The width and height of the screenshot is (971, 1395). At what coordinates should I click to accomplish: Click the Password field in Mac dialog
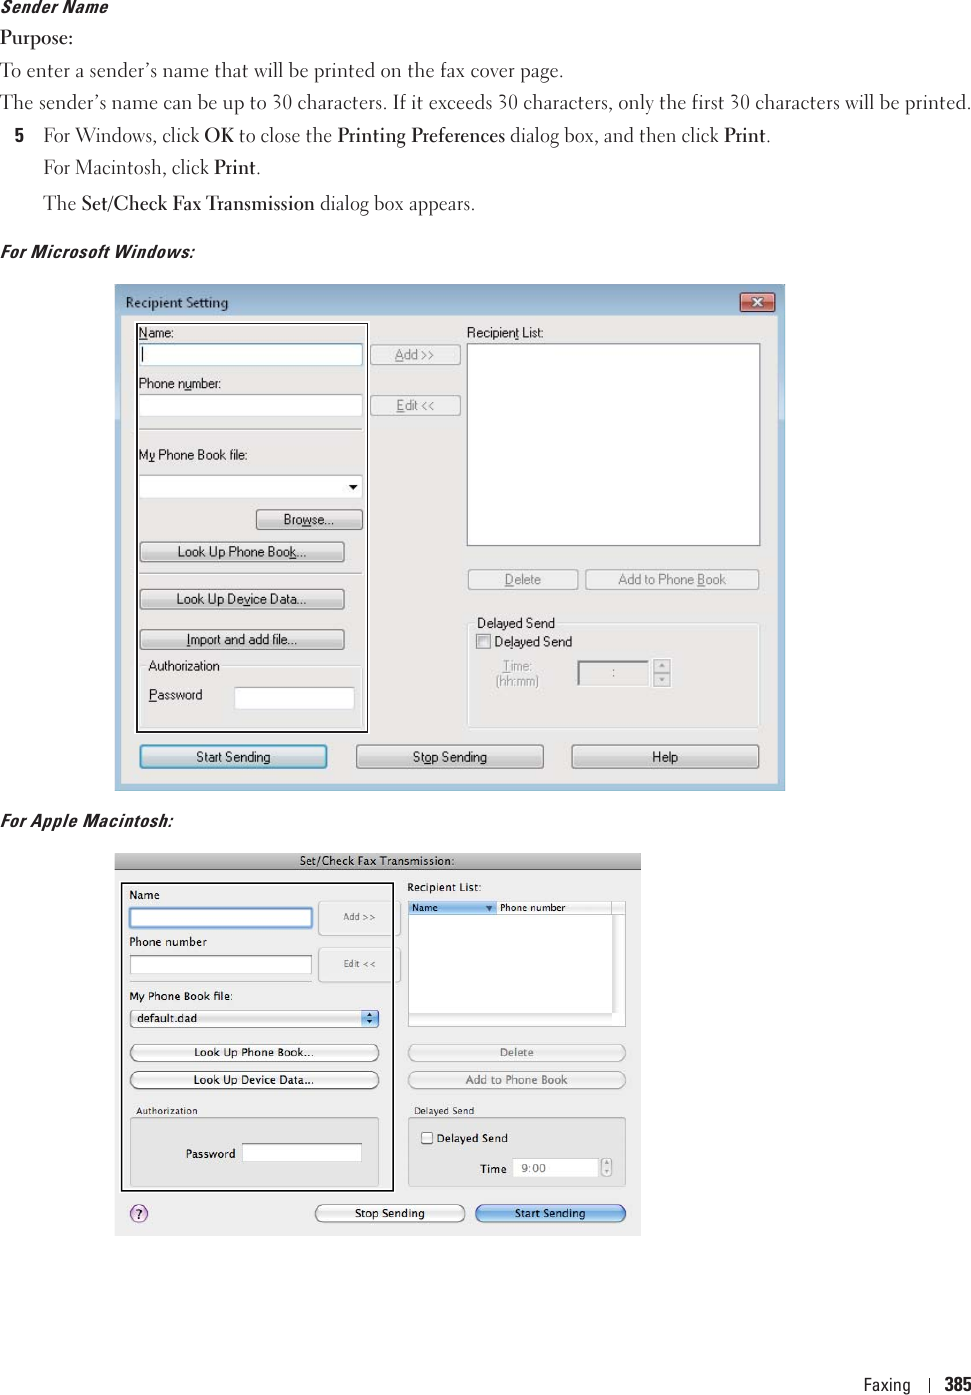[302, 1153]
